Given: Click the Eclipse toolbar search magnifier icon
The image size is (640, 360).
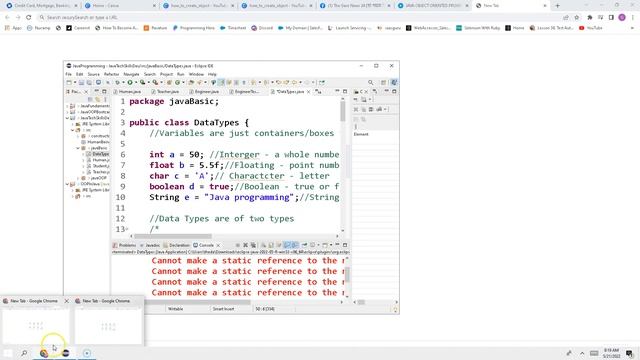Looking at the screenshot, I should coord(371,82).
